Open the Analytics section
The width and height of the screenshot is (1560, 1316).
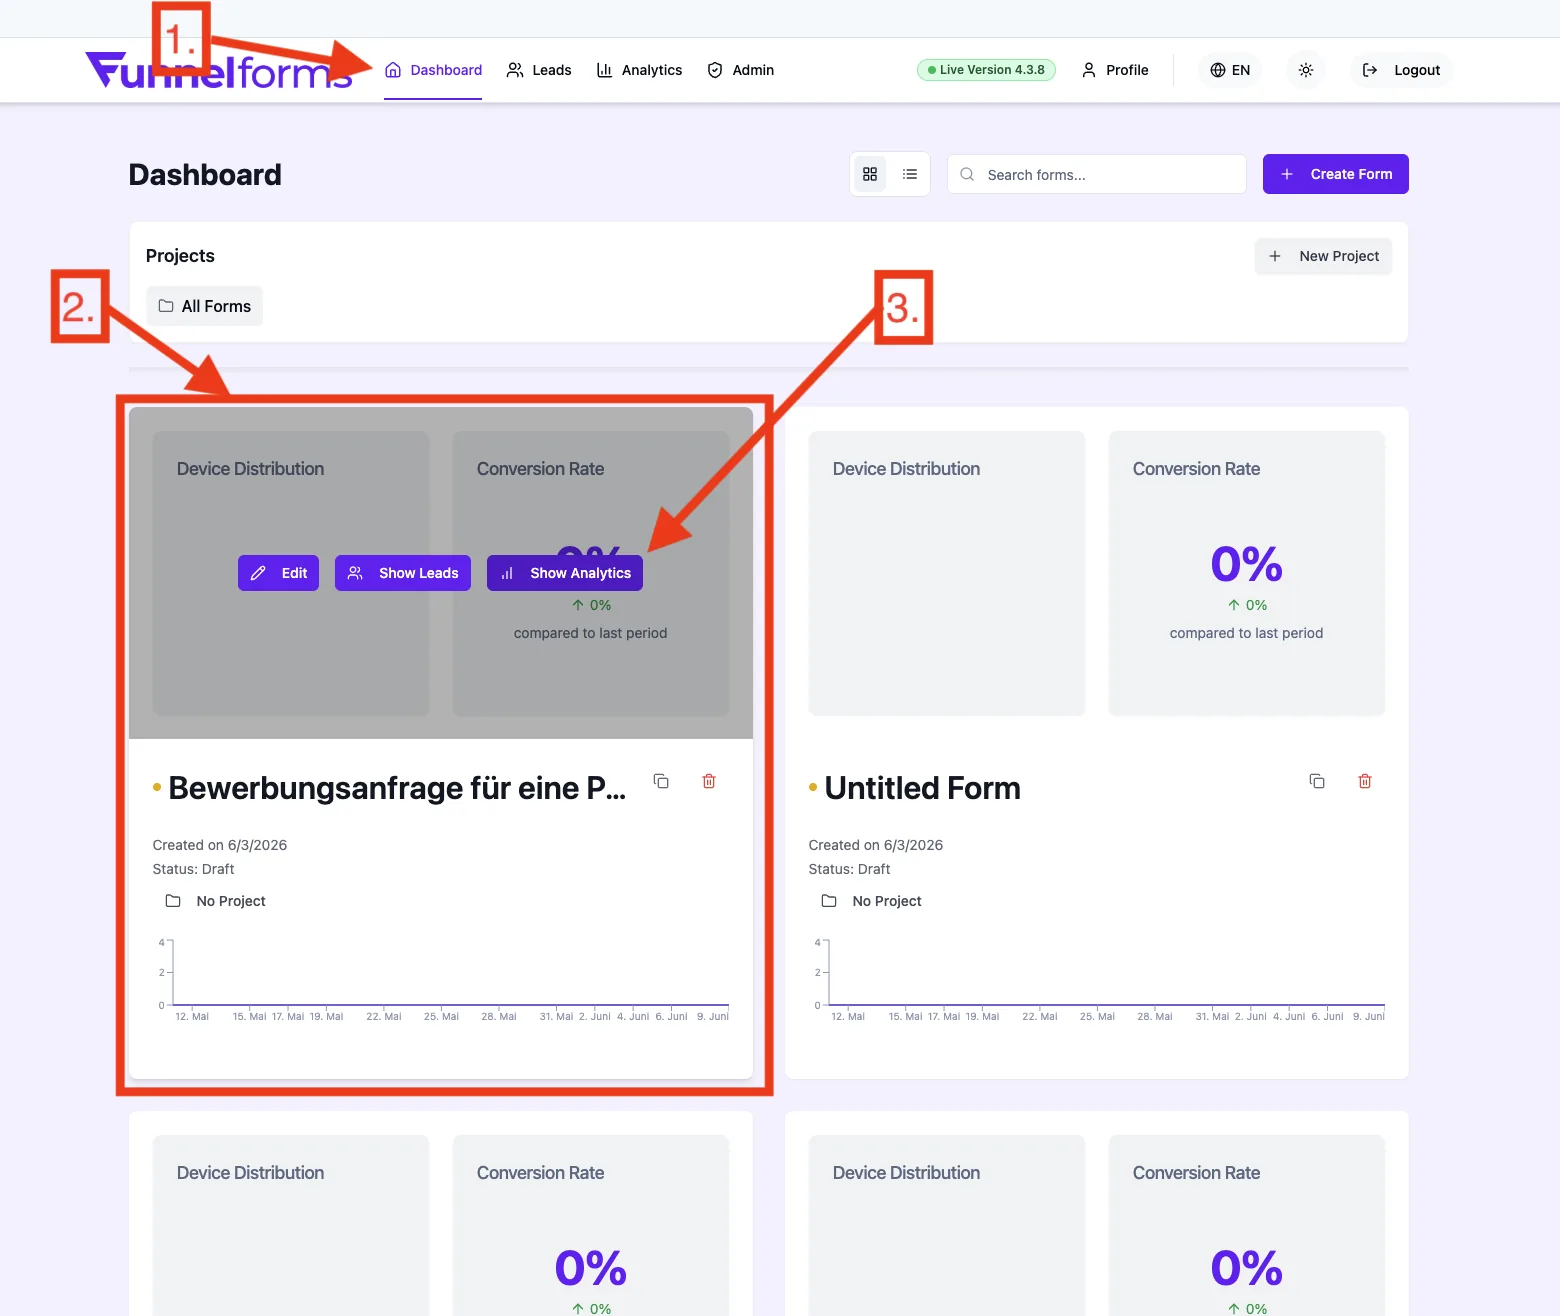[639, 70]
